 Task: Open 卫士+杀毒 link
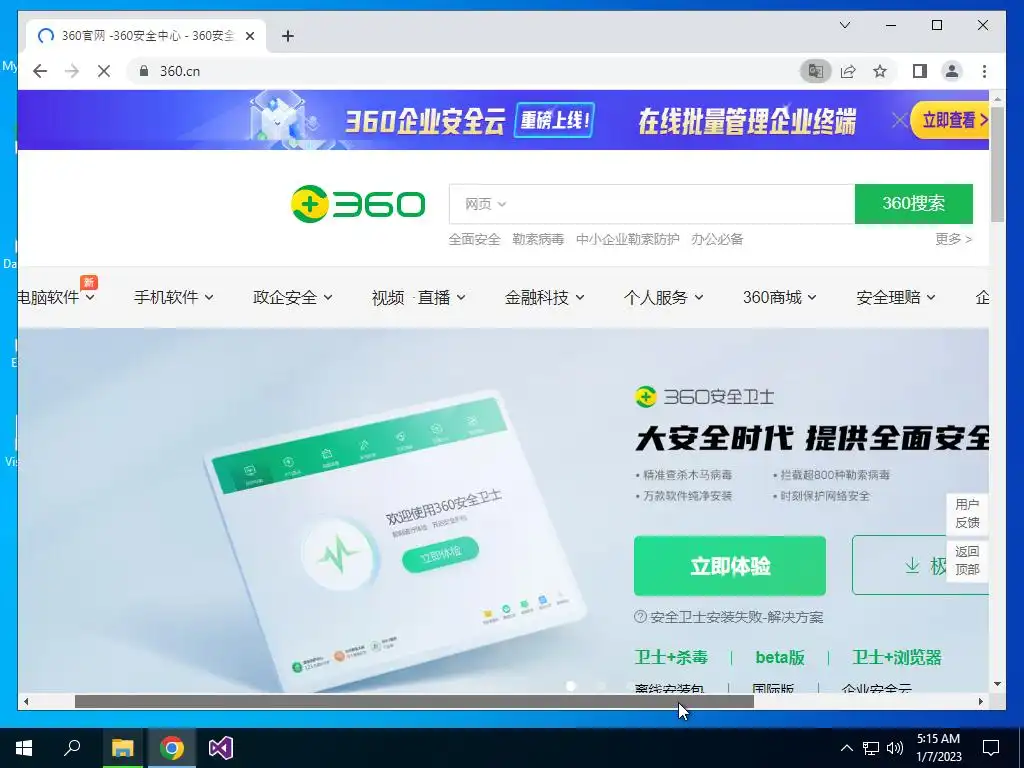[x=671, y=658]
